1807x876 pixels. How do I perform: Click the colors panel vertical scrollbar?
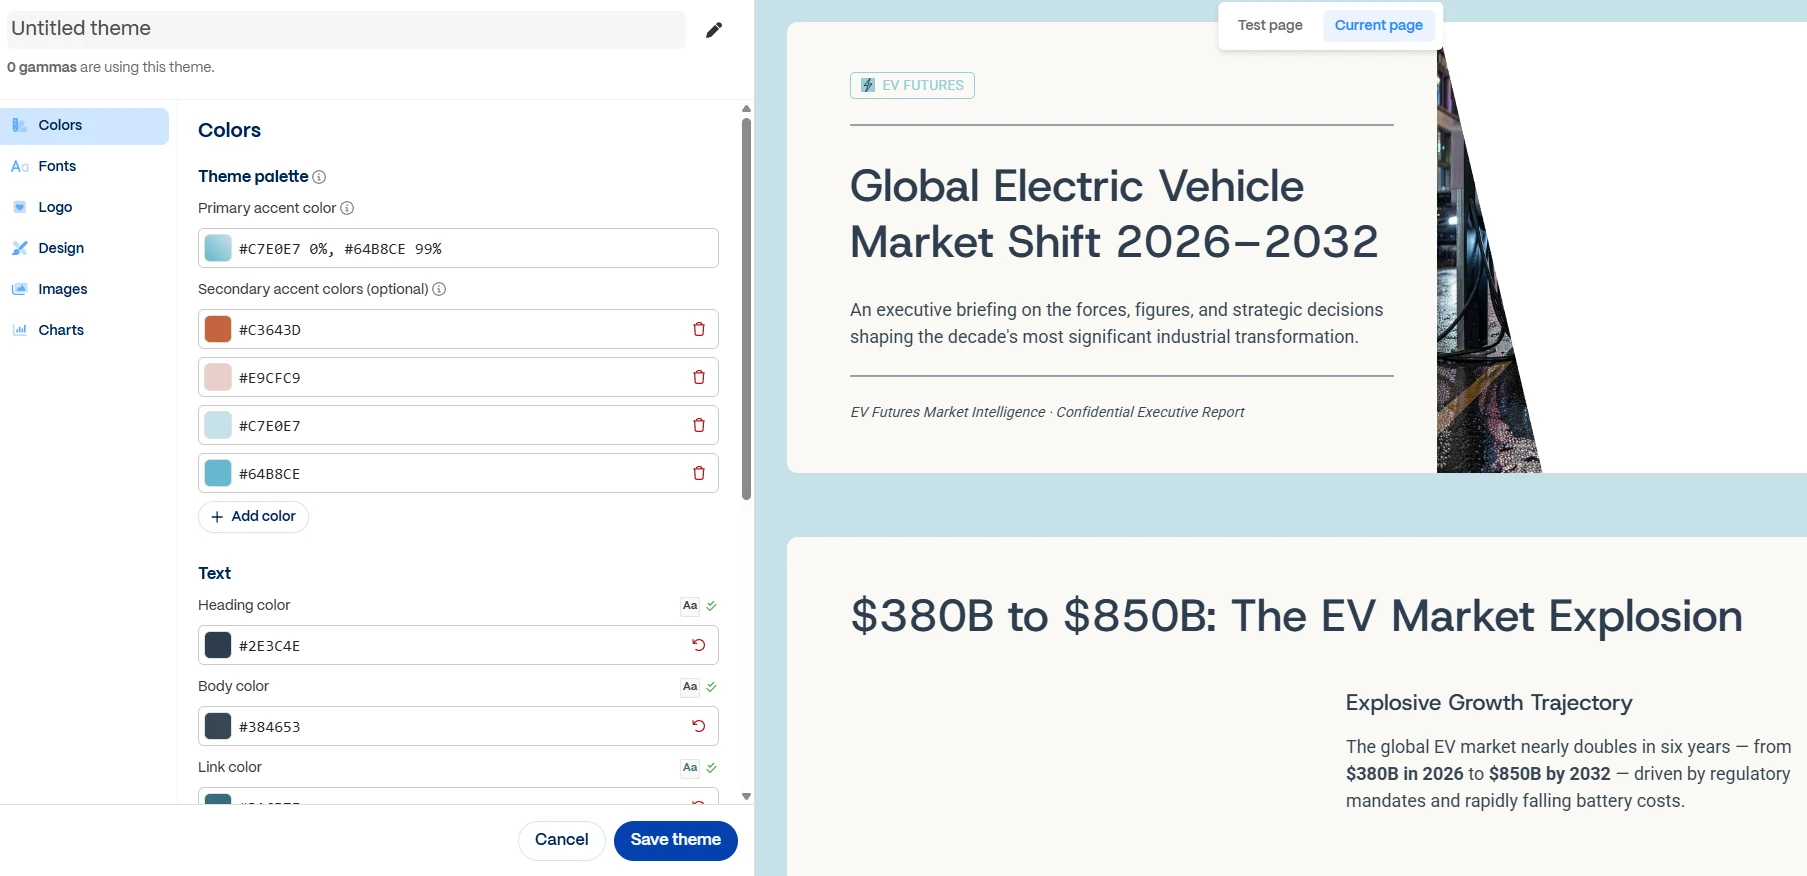746,309
